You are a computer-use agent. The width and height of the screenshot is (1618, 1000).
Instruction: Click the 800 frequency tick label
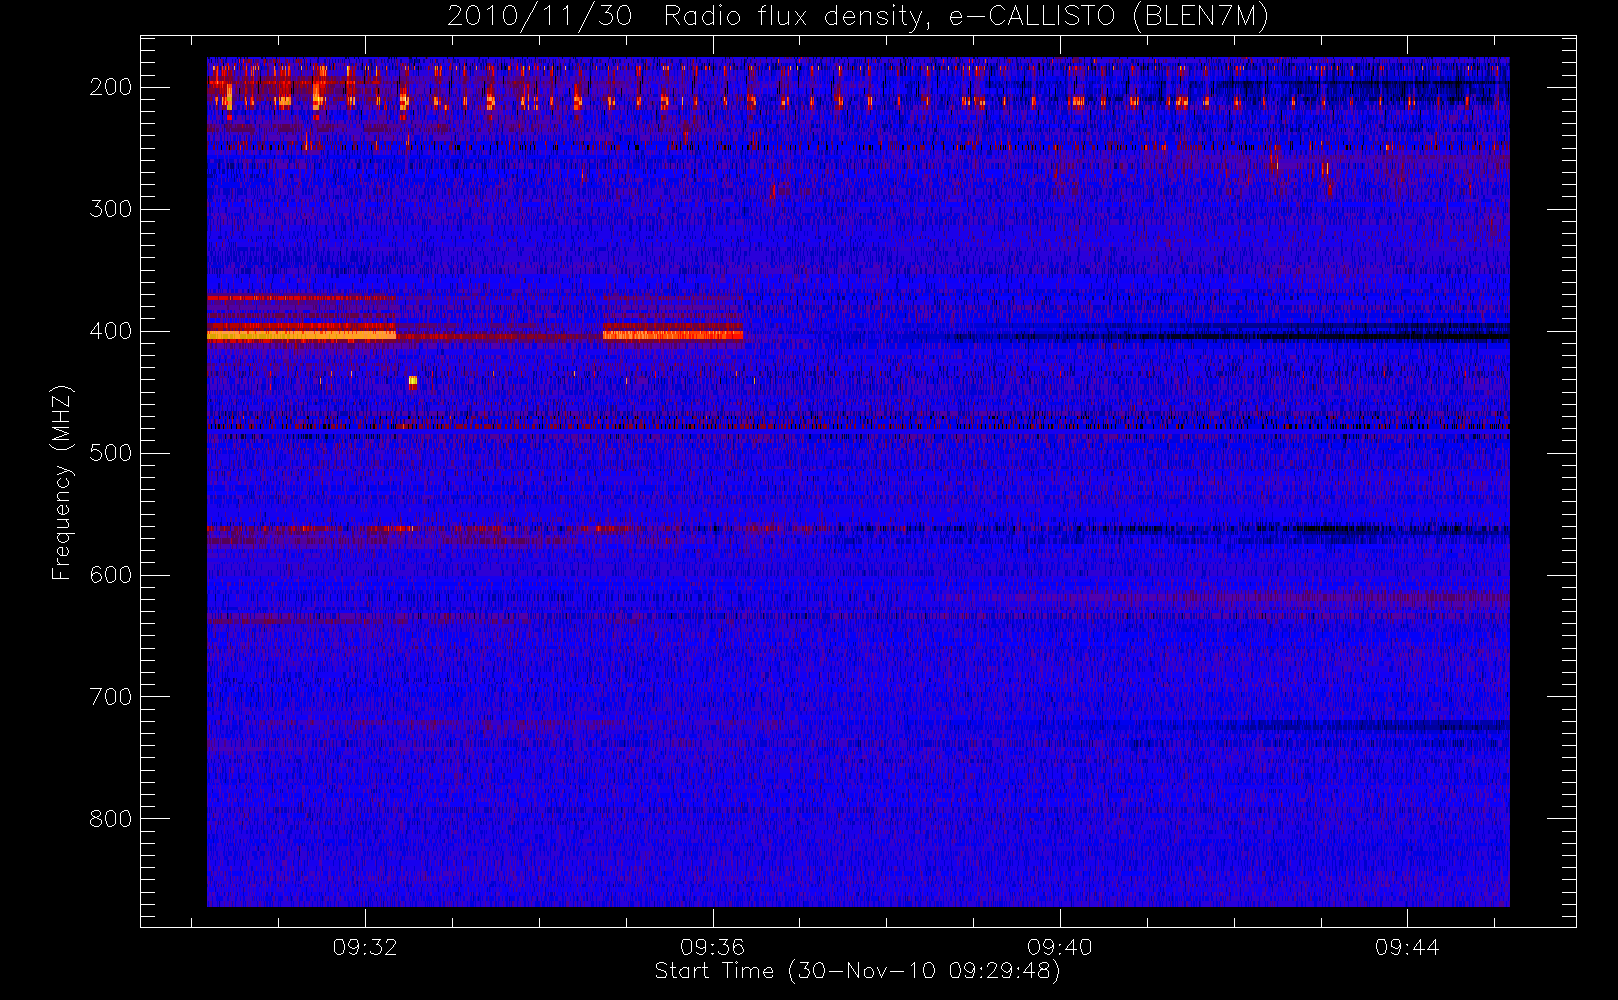point(111,819)
